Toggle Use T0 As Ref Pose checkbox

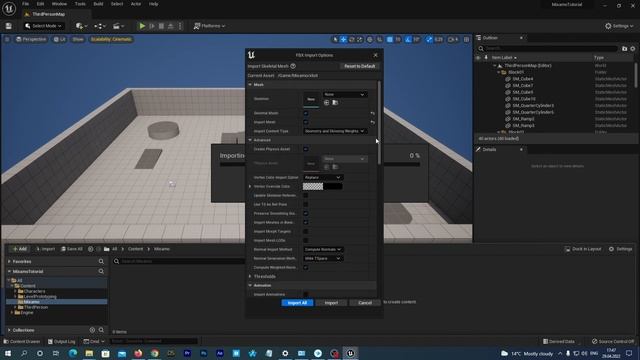point(306,204)
